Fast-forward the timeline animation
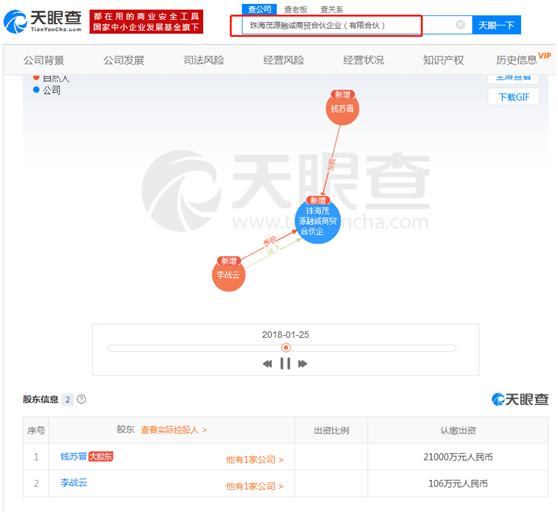 [302, 364]
